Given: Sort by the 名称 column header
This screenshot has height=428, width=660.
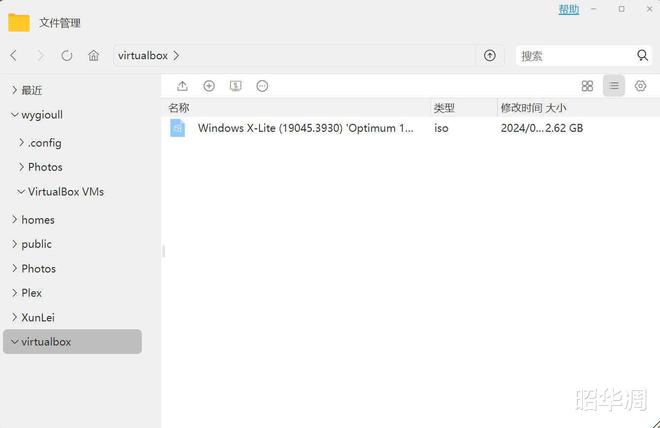Looking at the screenshot, I should [179, 108].
